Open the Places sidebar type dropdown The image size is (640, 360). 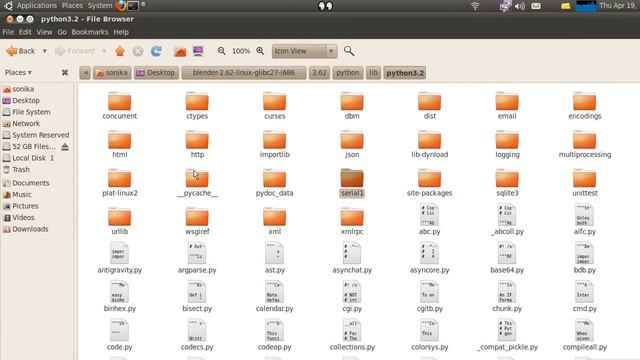pos(18,73)
